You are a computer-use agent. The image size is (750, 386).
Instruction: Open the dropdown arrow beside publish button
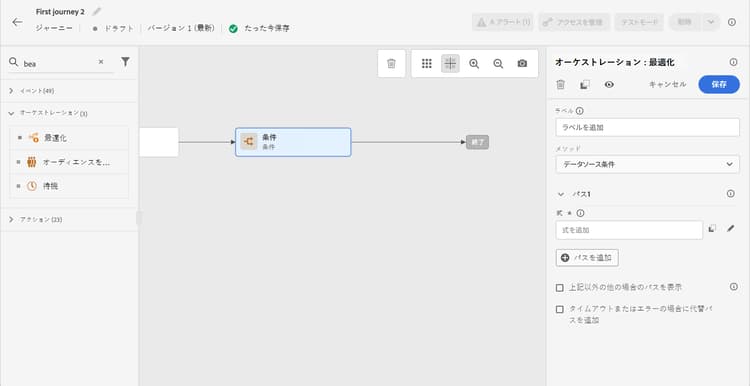(x=711, y=22)
